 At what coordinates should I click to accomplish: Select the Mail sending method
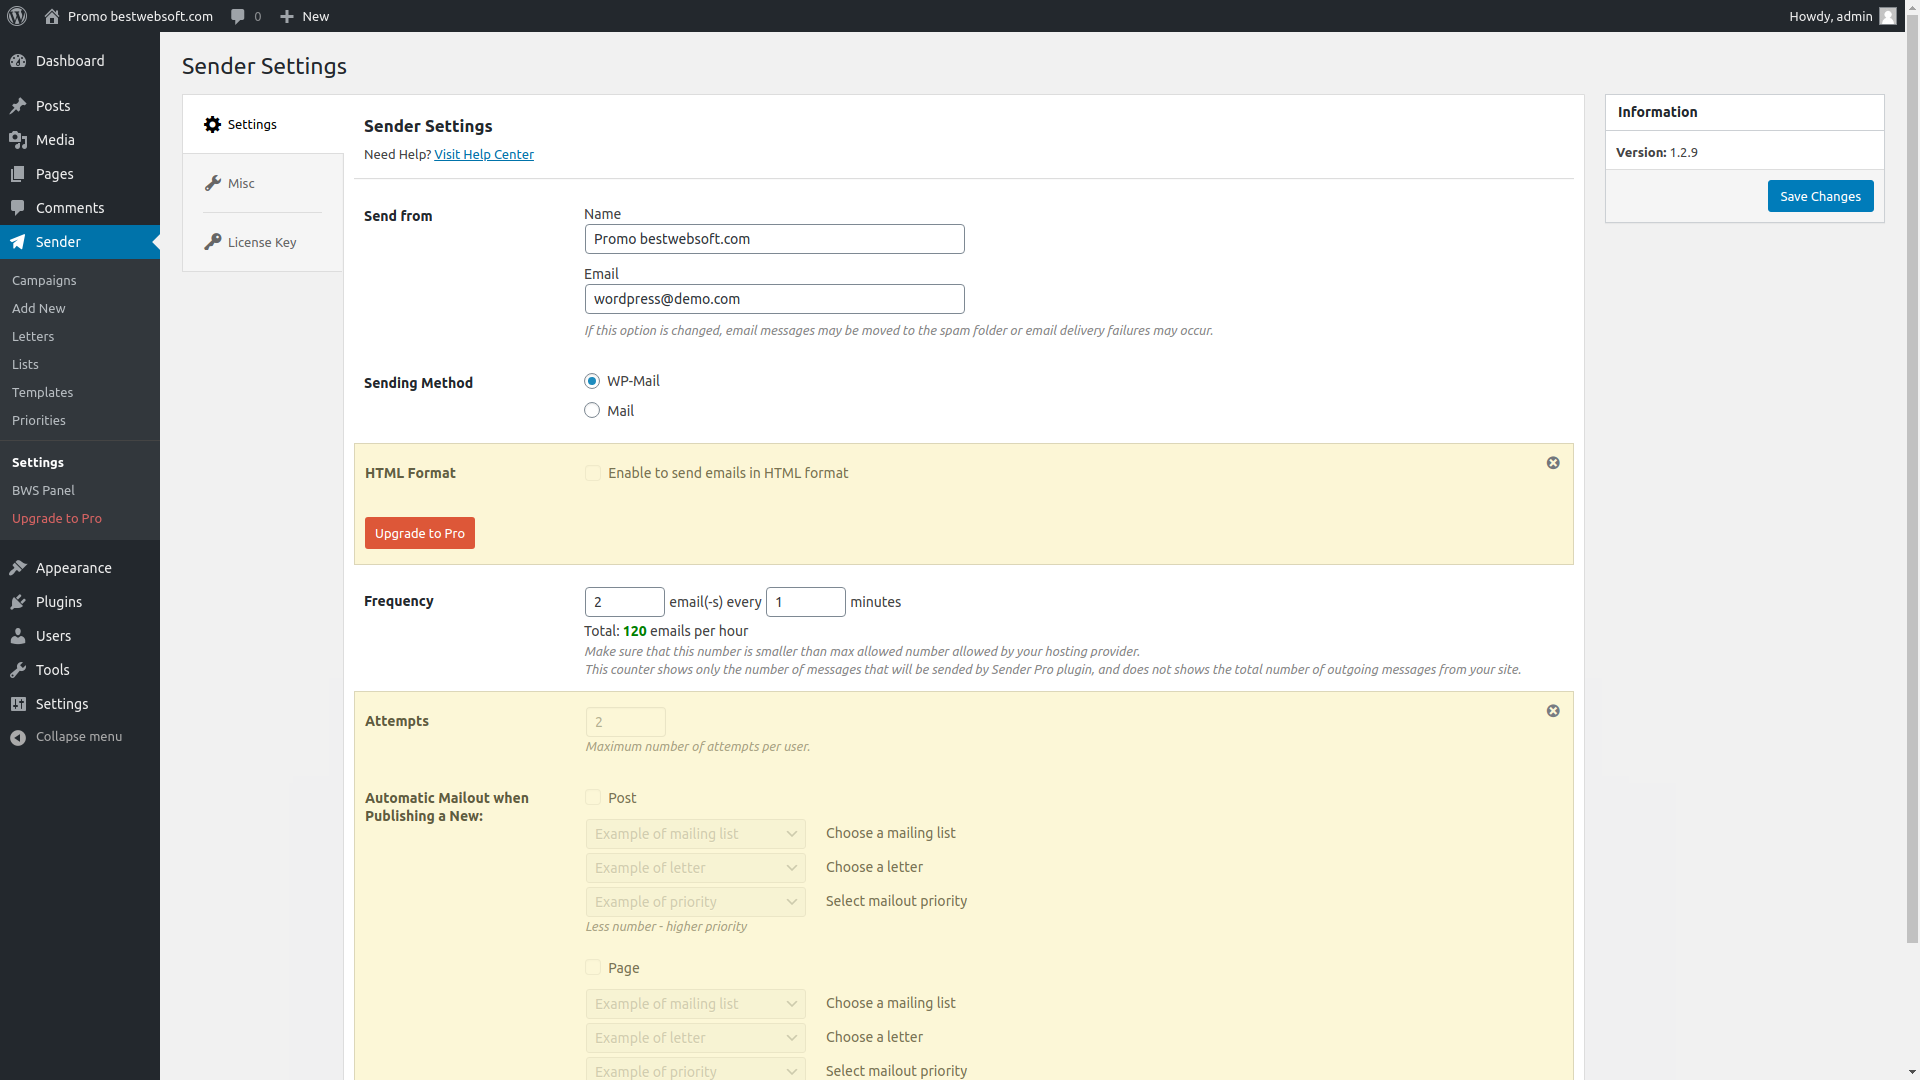tap(592, 410)
